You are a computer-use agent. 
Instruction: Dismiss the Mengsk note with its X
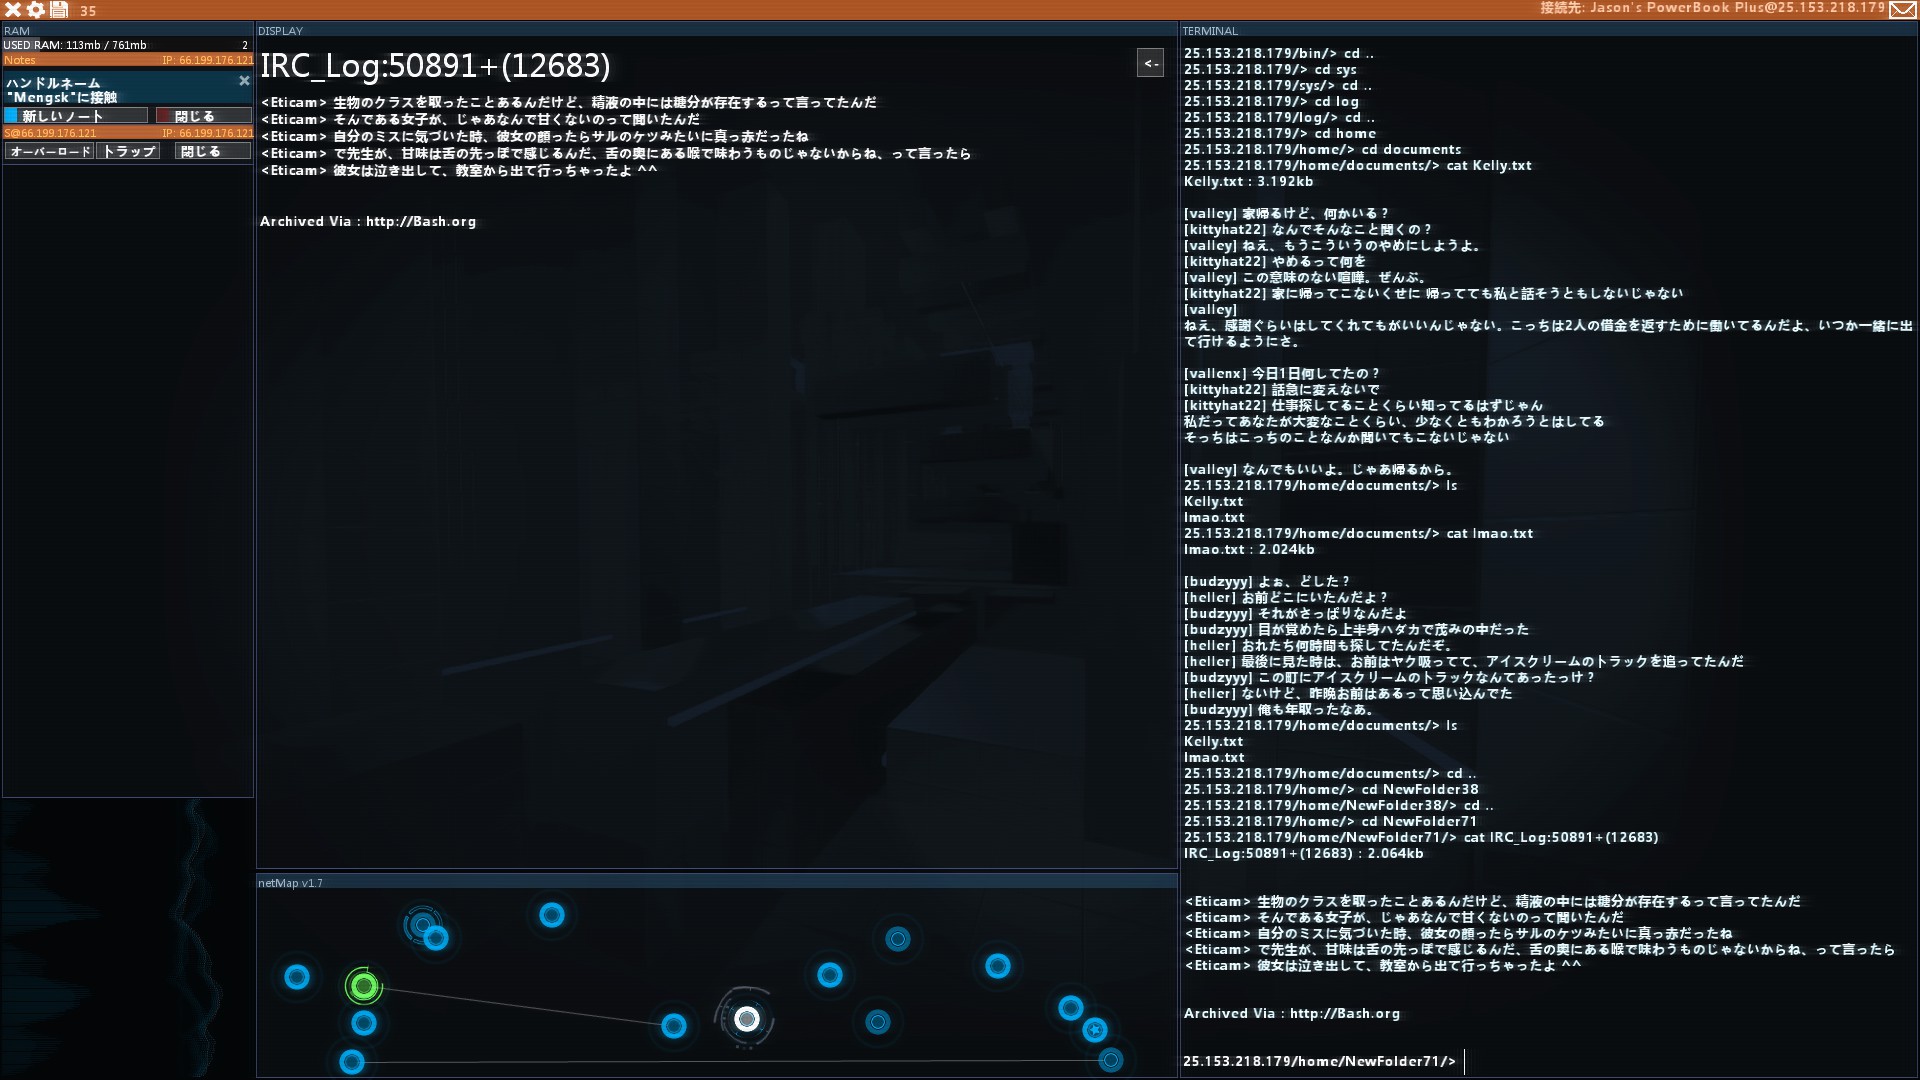(x=244, y=82)
